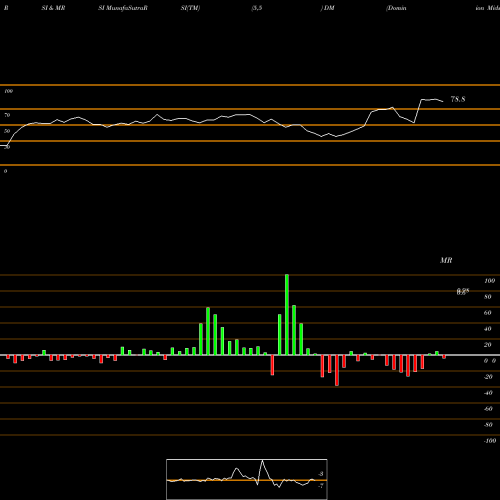Open the mini overview chart thumbnail
500x500 pixels.
[x=247, y=479]
